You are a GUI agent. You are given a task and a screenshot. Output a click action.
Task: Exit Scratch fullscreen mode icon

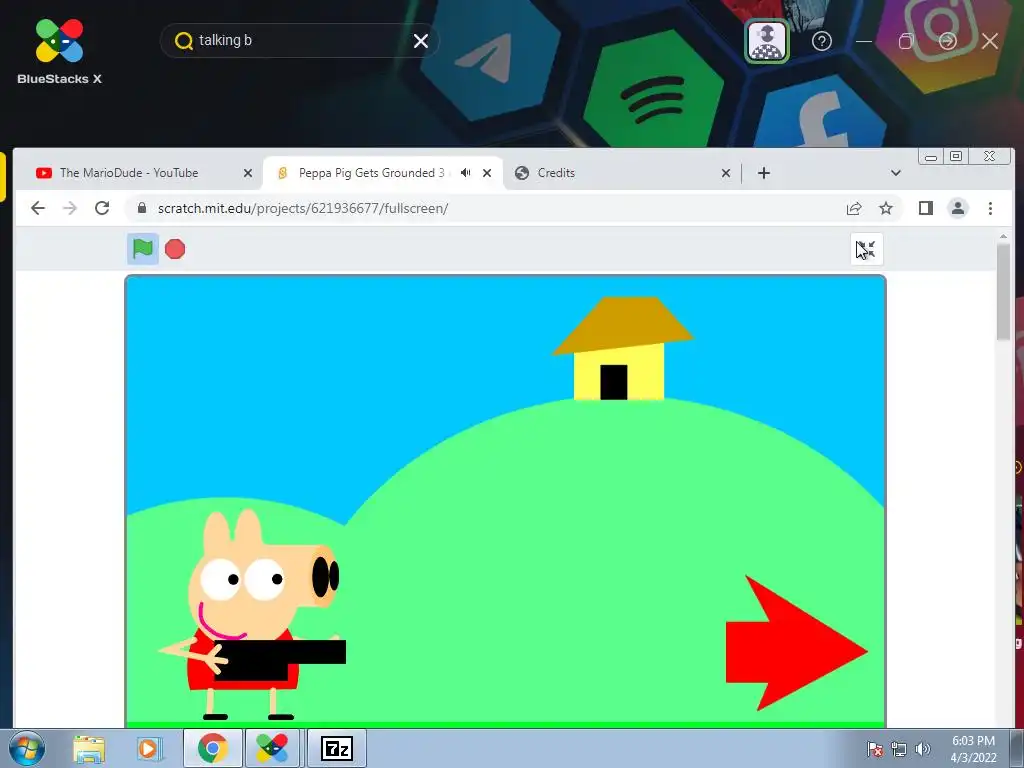(867, 249)
